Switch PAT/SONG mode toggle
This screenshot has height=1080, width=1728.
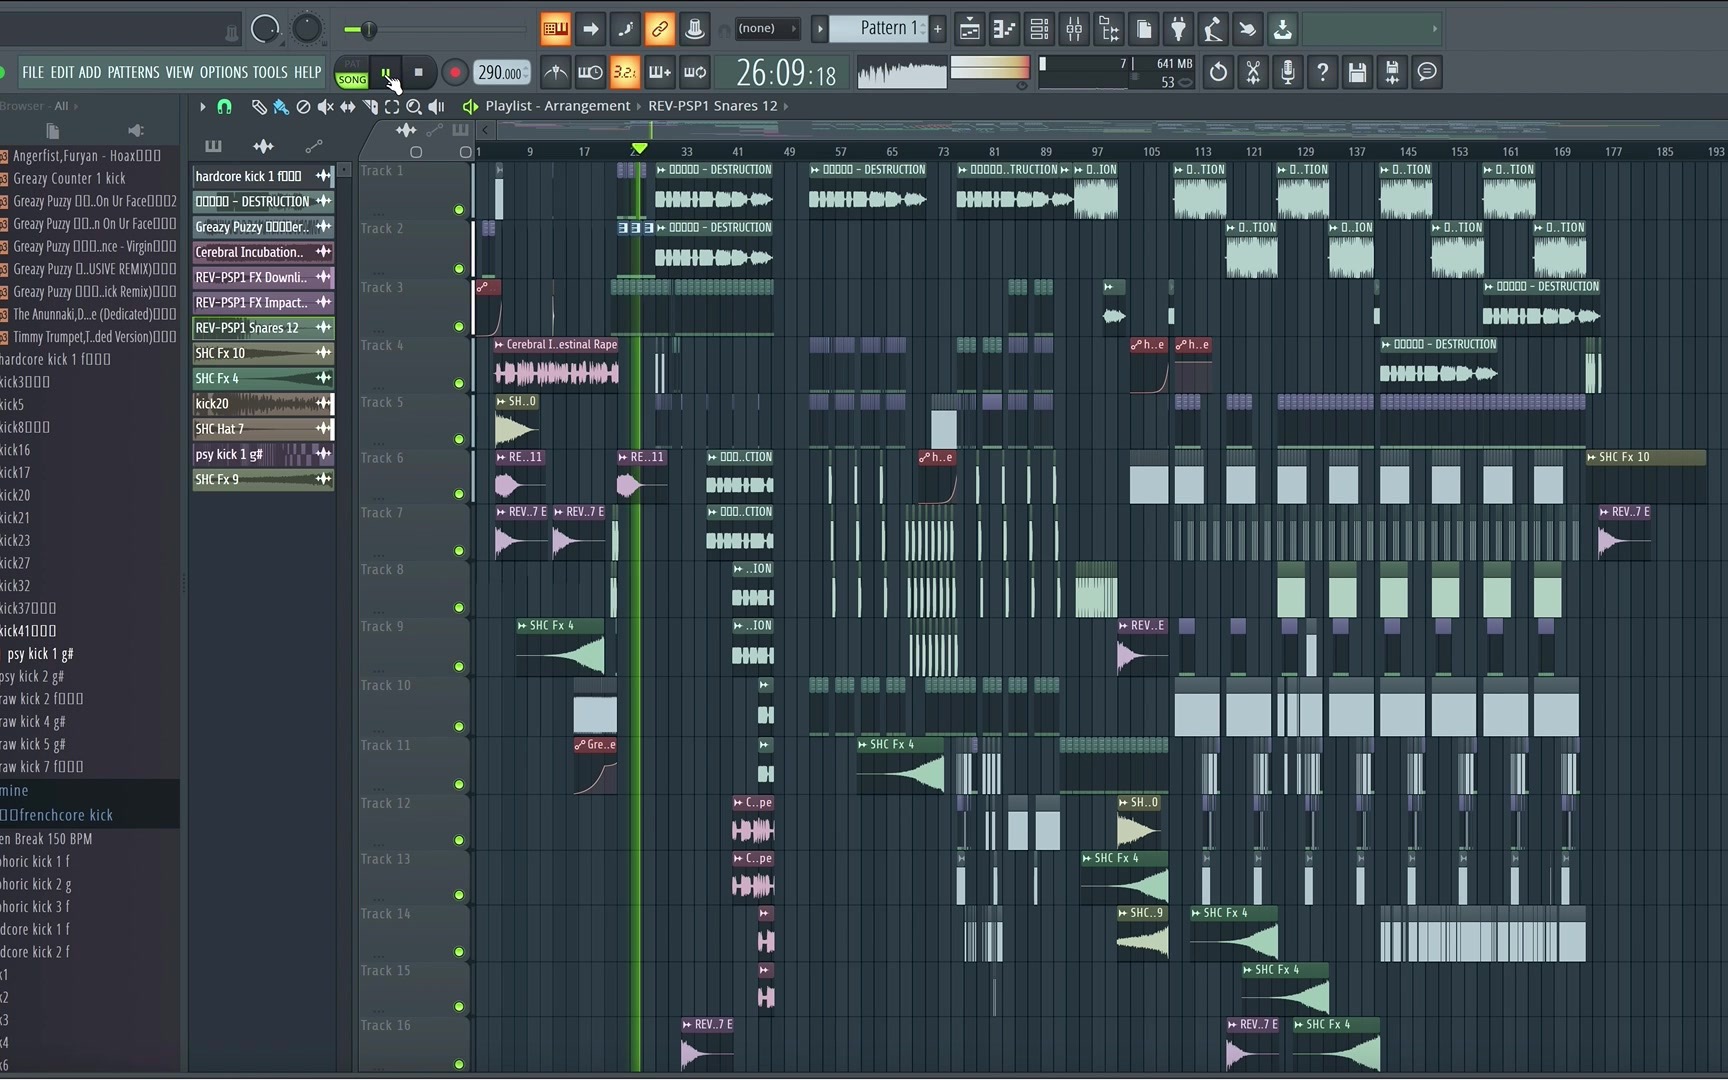click(x=352, y=72)
